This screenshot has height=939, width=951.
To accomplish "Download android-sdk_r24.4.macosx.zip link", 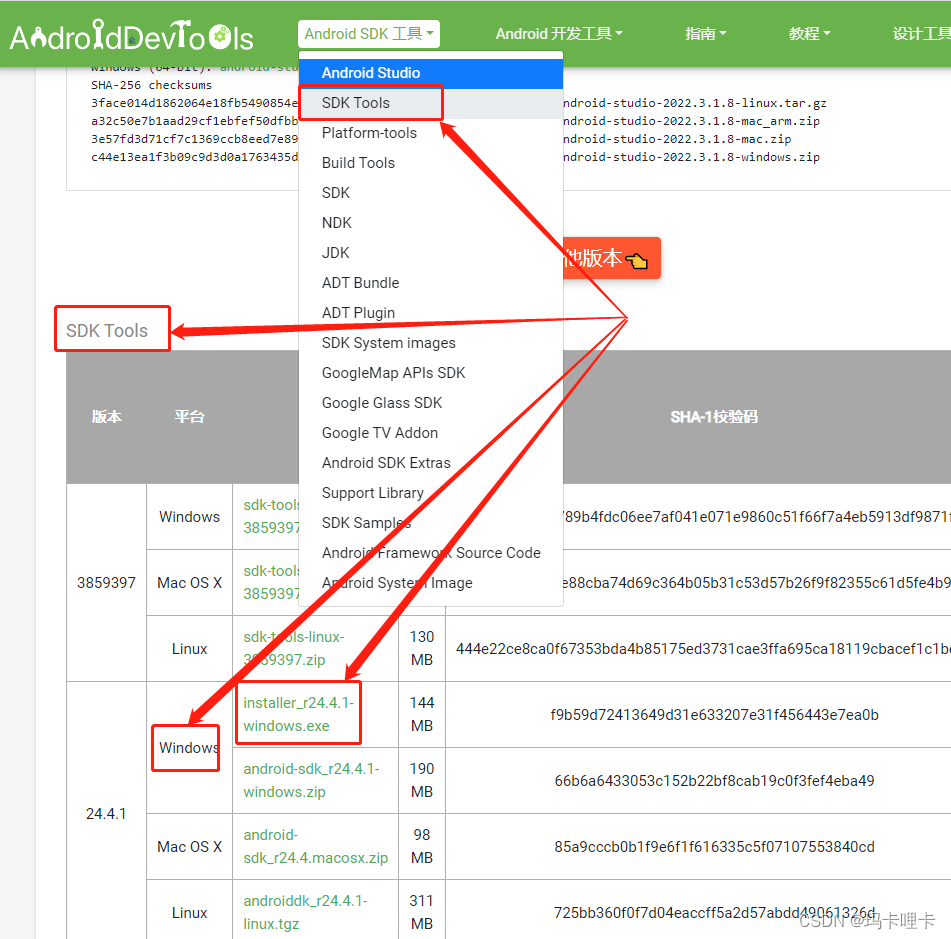I will (x=315, y=847).
